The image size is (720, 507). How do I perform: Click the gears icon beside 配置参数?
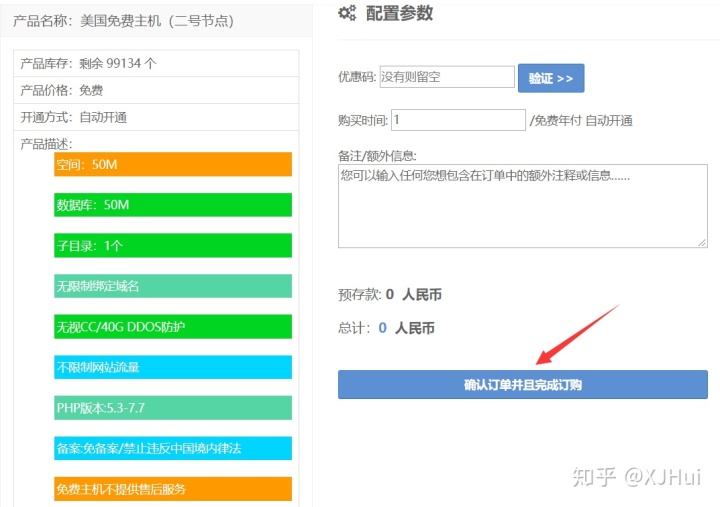pyautogui.click(x=347, y=13)
